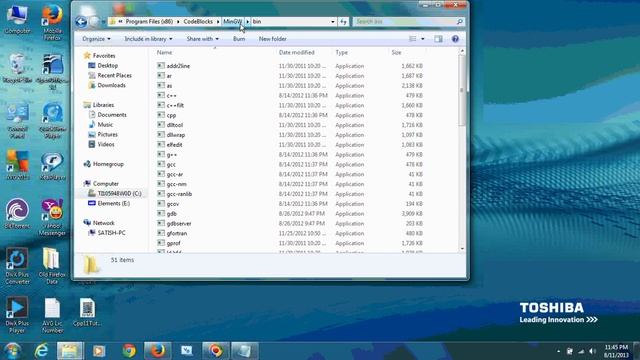Select the gfortran application file
This screenshot has width=640, height=360.
[177, 233]
